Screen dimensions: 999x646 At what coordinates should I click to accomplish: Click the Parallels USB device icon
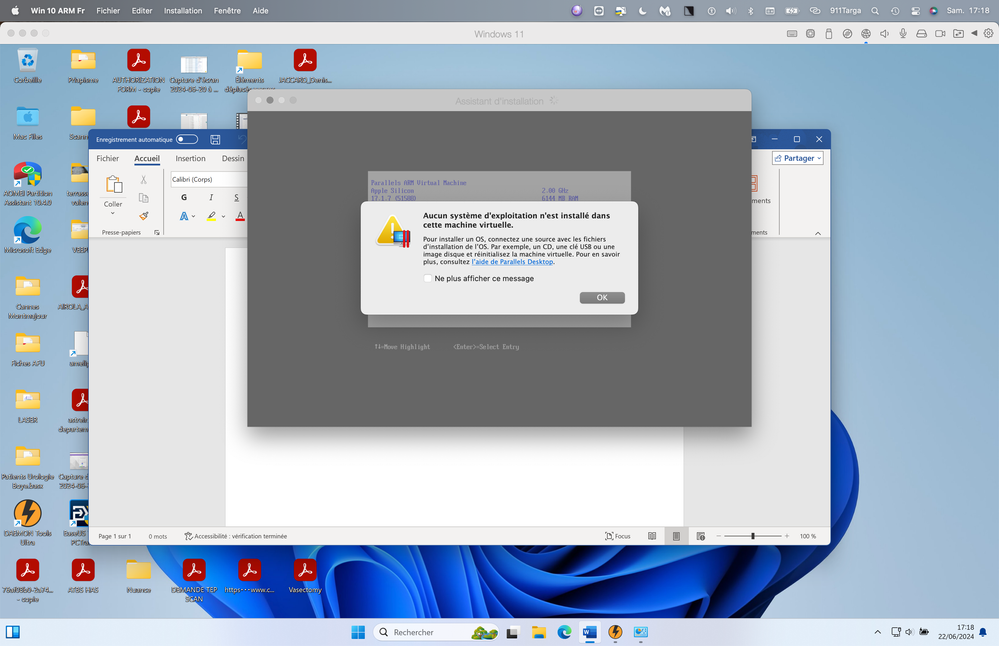[828, 34]
